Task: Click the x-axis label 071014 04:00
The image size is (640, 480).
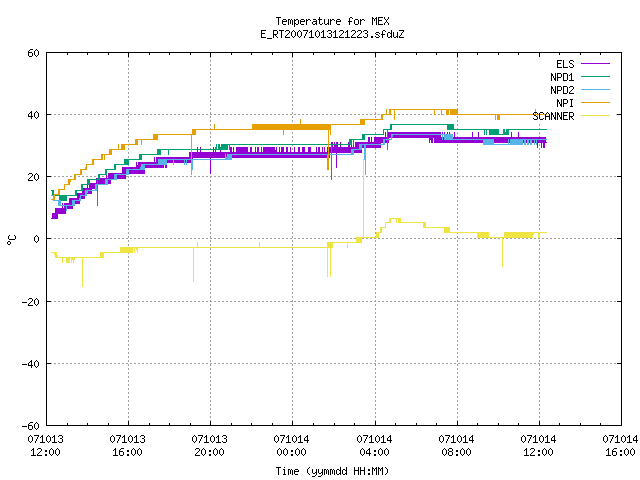Action: pos(374,446)
